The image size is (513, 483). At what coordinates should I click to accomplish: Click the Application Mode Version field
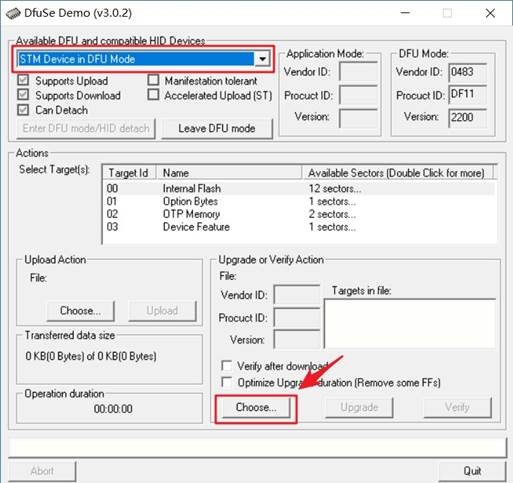(x=358, y=118)
